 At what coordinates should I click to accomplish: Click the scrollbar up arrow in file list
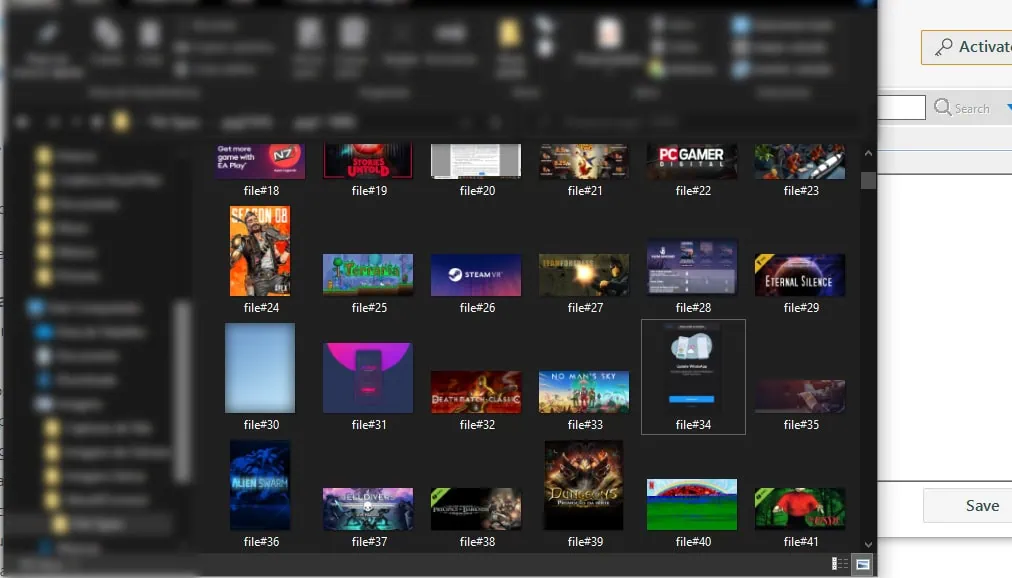[868, 154]
